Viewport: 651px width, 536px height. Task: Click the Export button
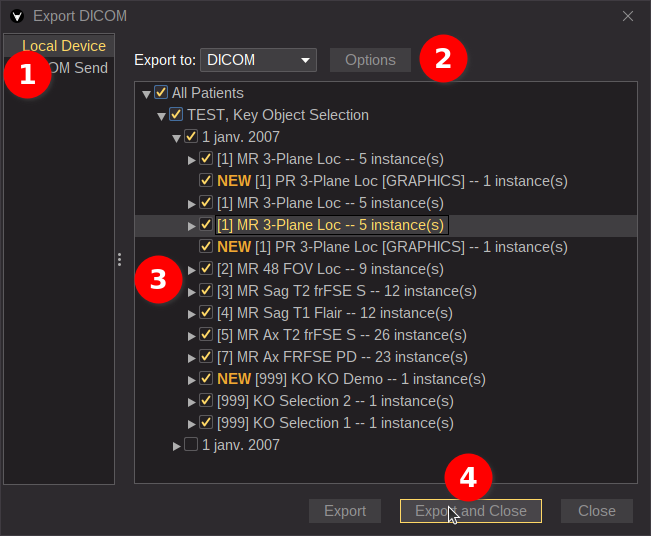pos(345,511)
